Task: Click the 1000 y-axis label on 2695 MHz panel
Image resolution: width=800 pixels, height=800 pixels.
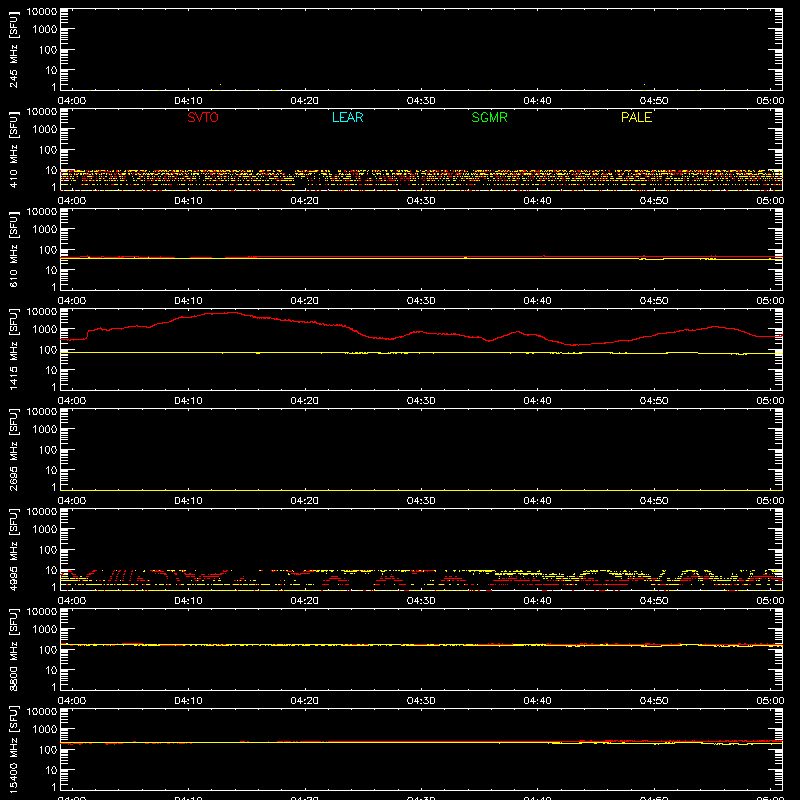Action: (44, 430)
